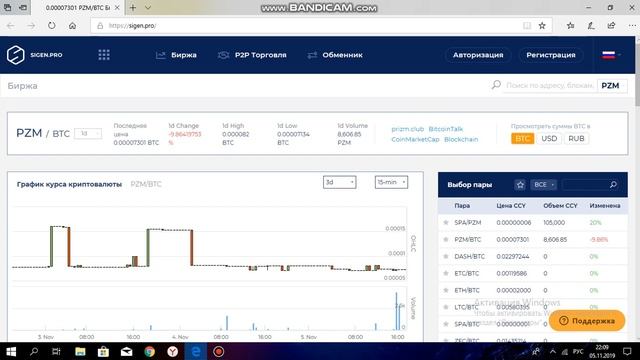Open taskbar search
The width and height of the screenshot is (640, 360).
point(34,351)
